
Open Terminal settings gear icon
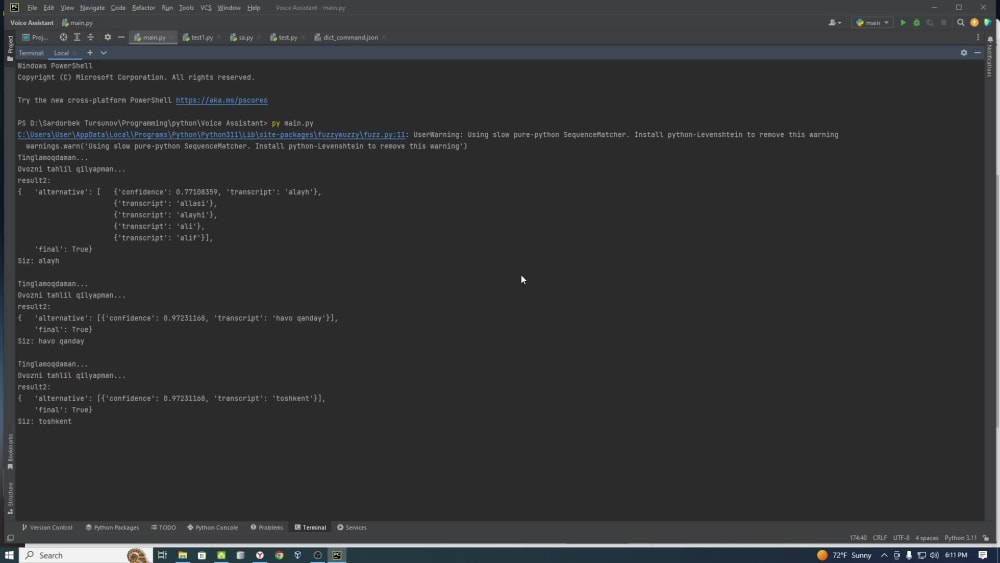[x=964, y=53]
